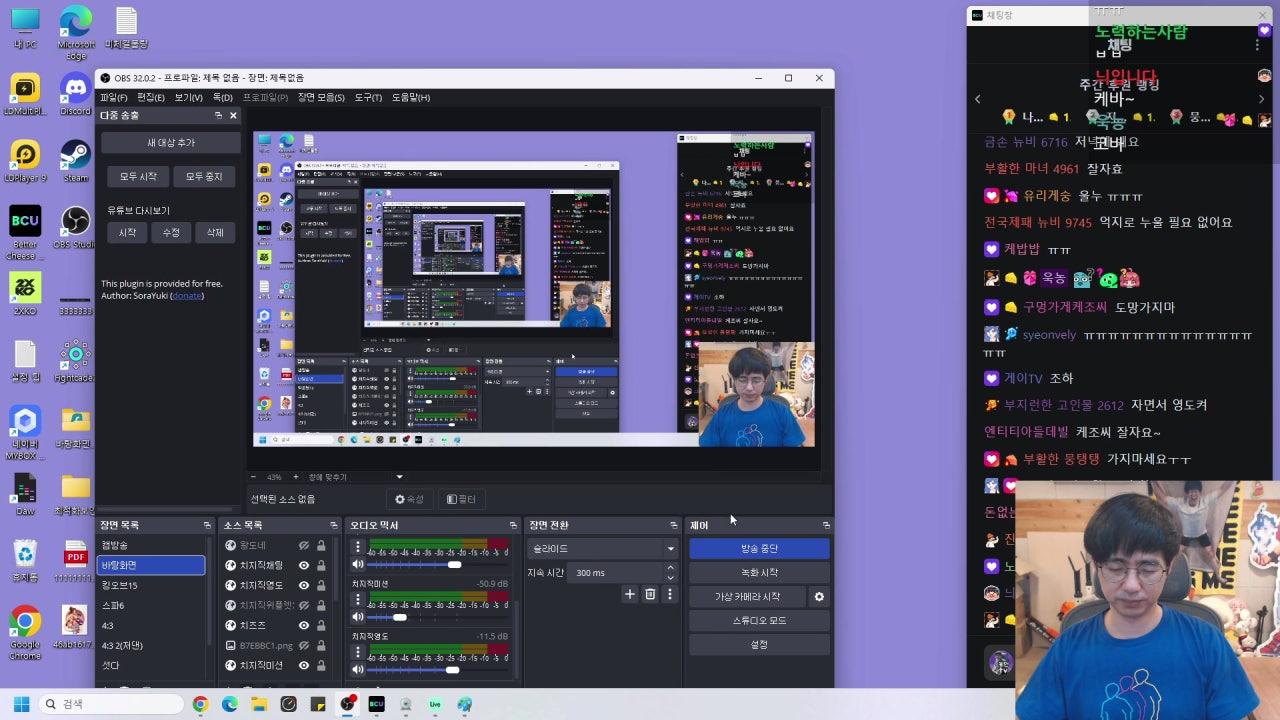1280x720 pixels.
Task: Click the 방송 중단 button
Action: (759, 549)
